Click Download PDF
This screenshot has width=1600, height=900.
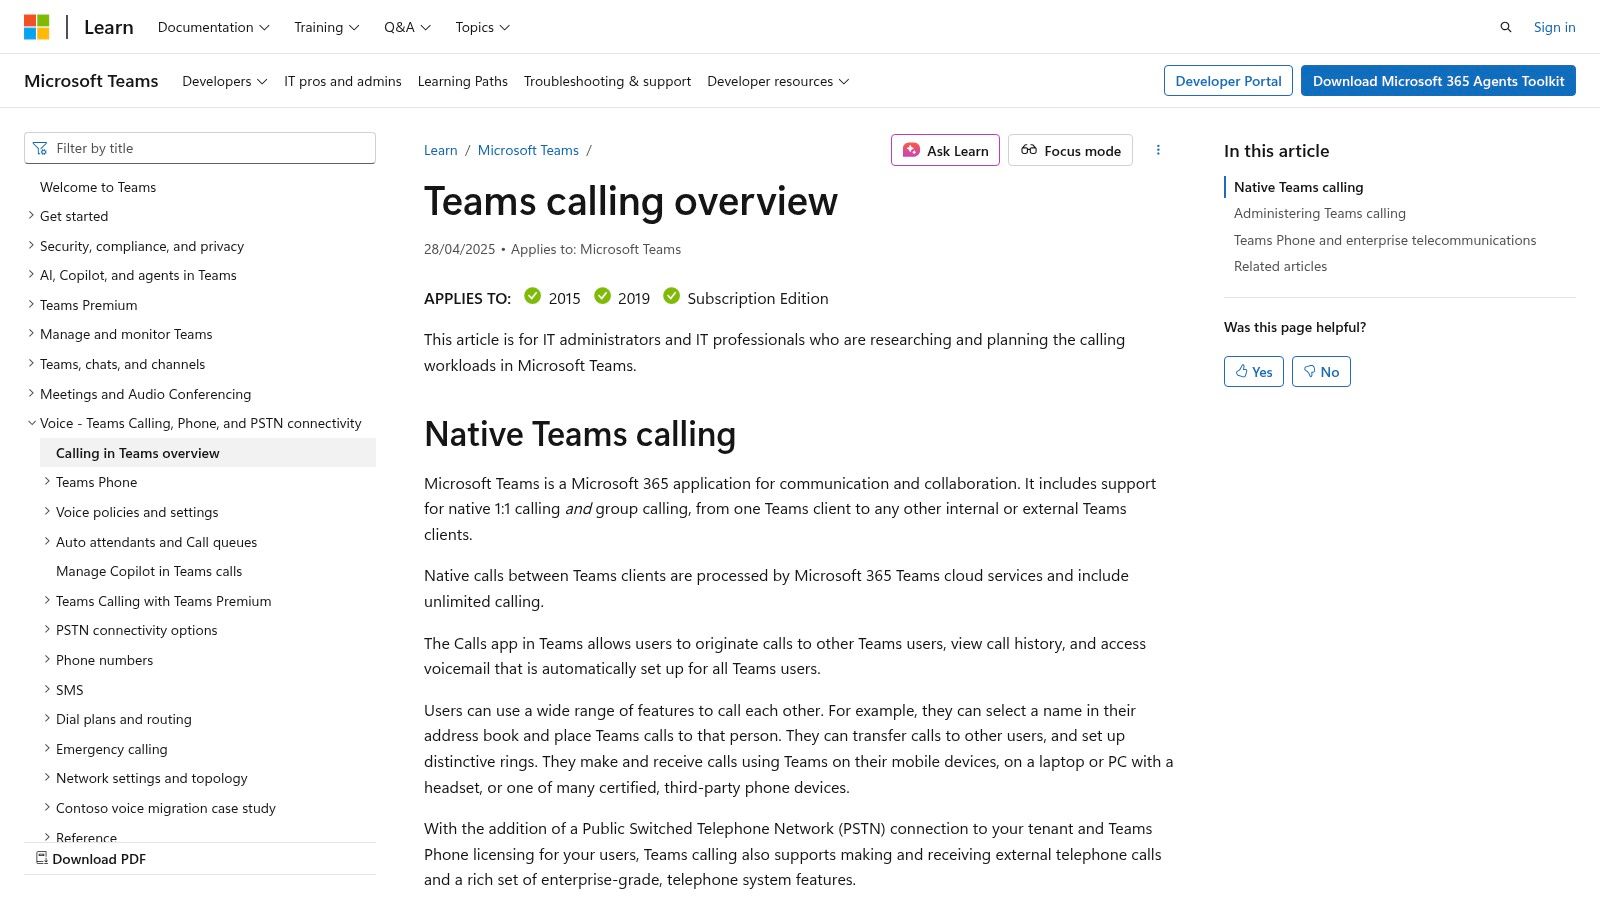[91, 859]
